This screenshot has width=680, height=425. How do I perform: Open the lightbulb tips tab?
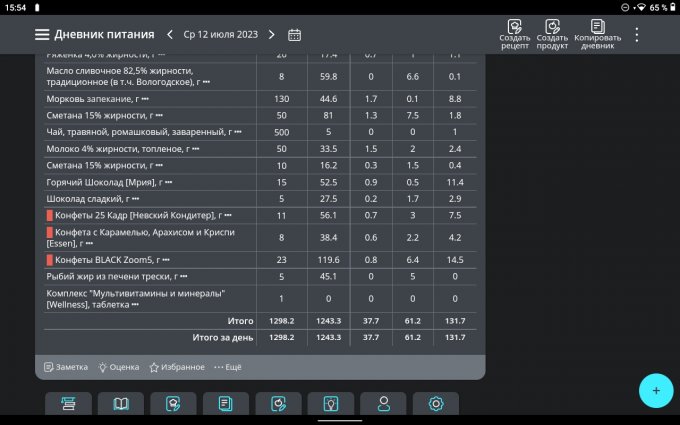[x=330, y=404]
